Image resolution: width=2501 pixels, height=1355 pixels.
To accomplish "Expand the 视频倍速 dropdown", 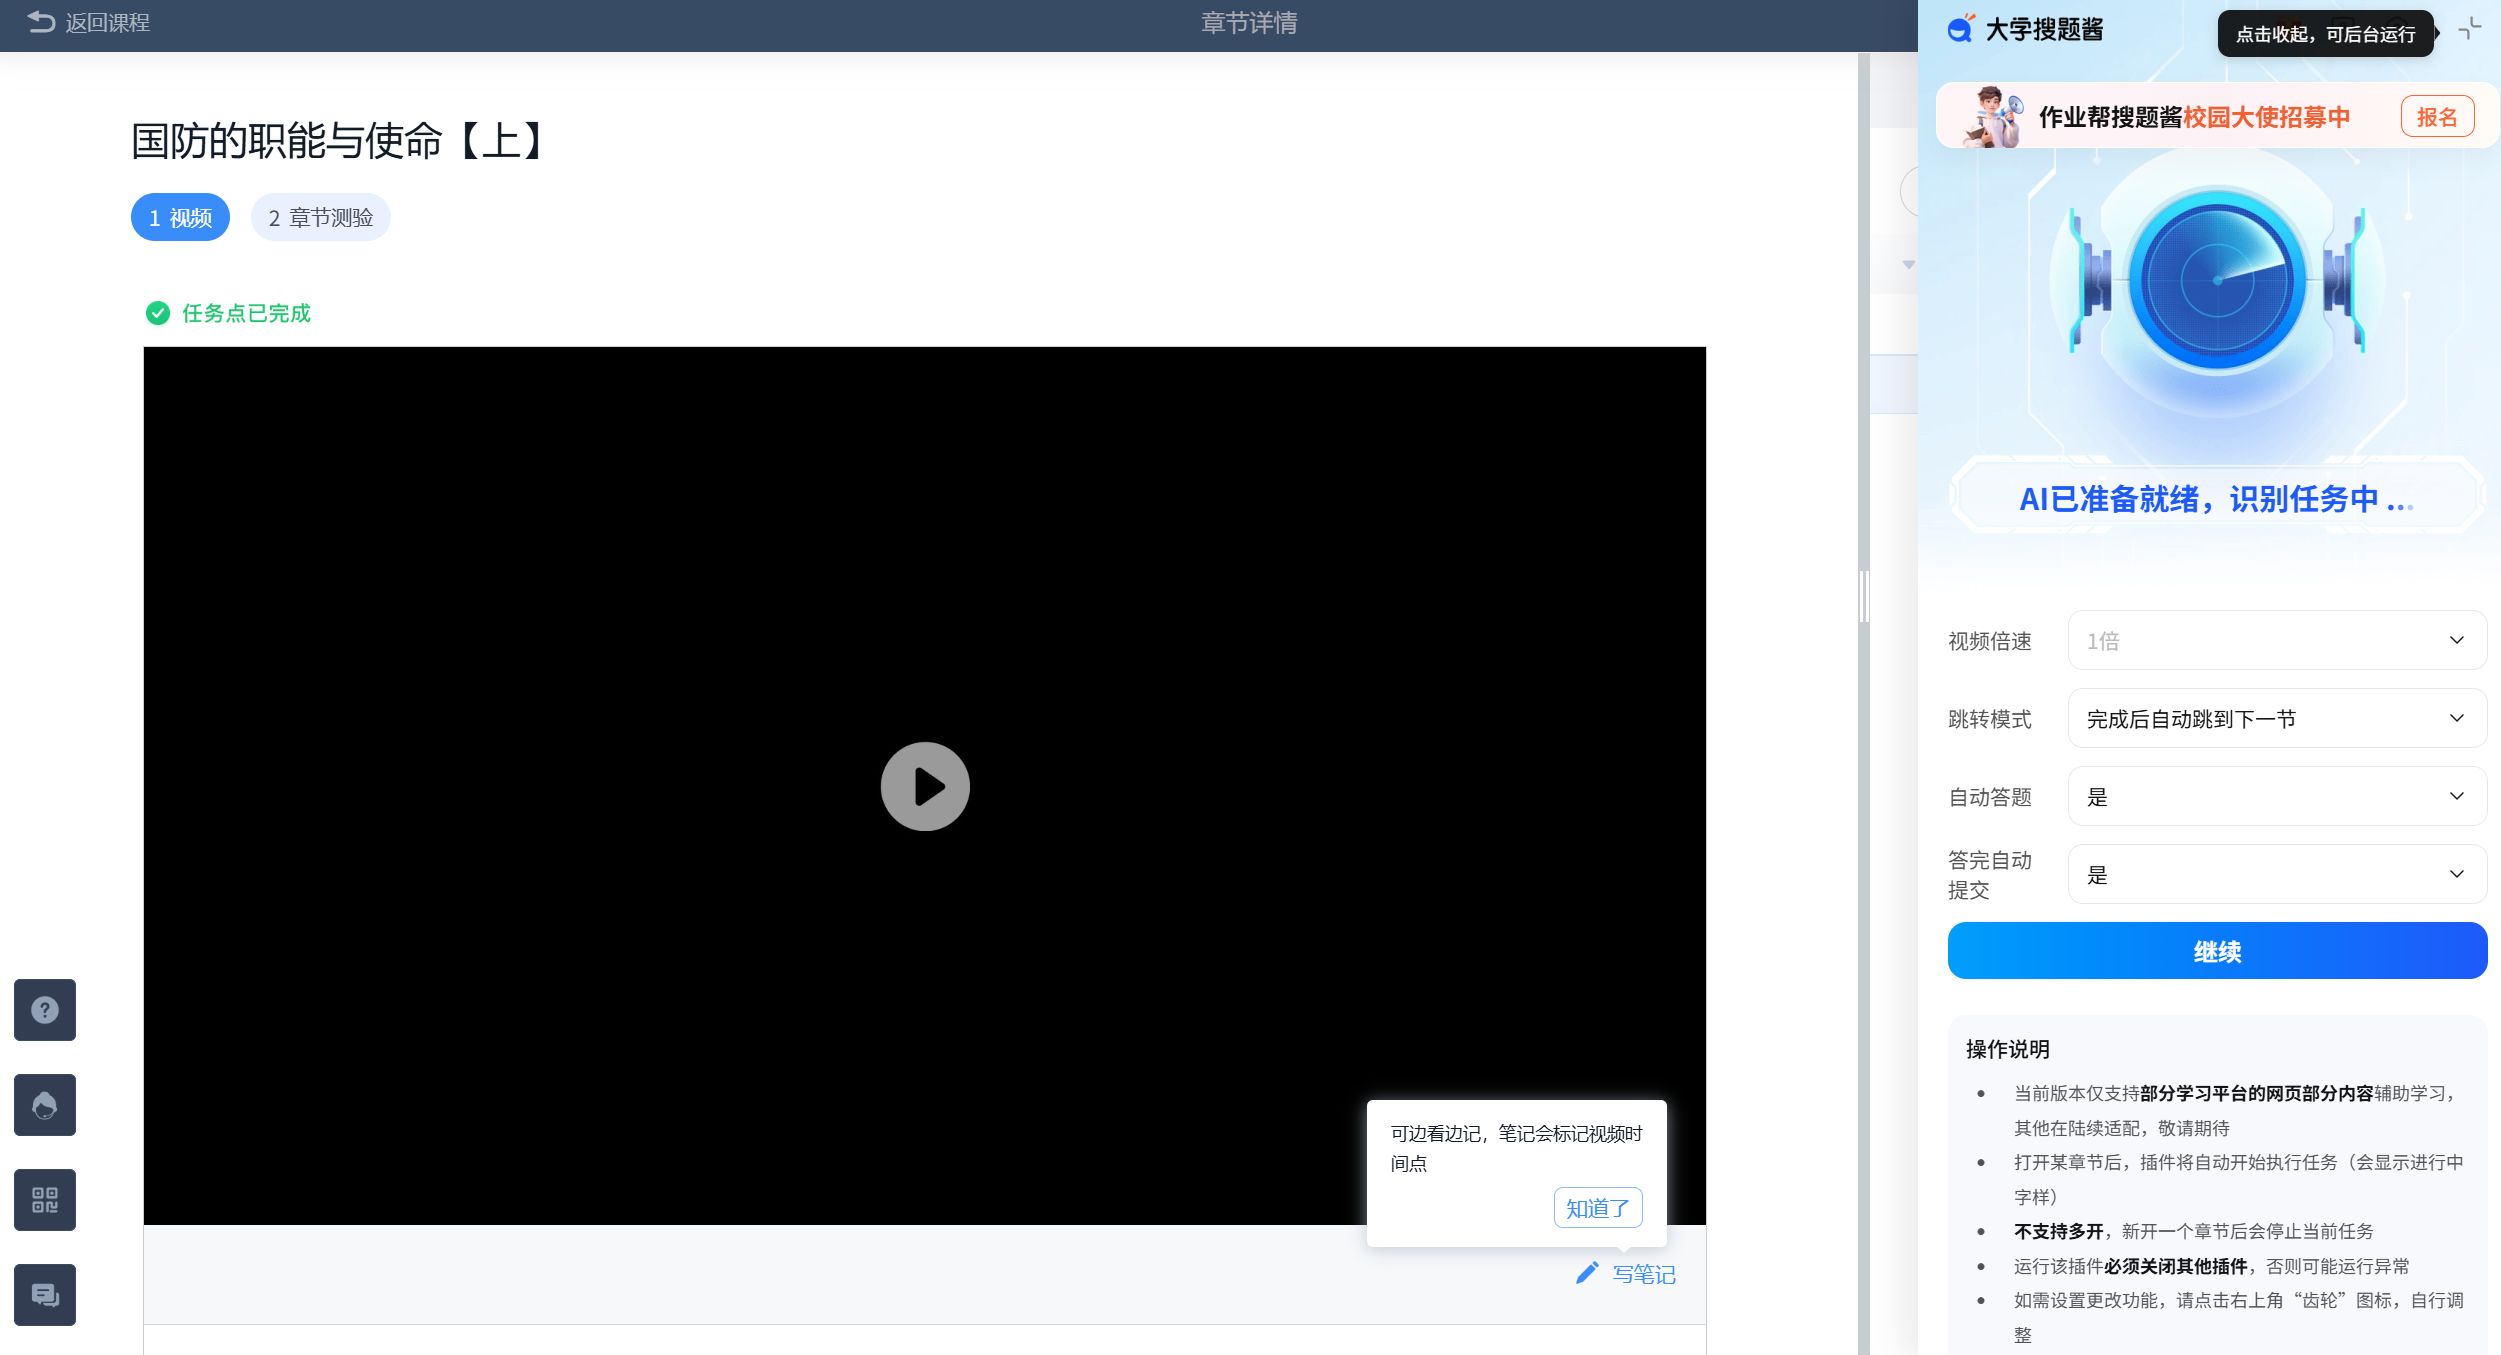I will tap(2276, 640).
